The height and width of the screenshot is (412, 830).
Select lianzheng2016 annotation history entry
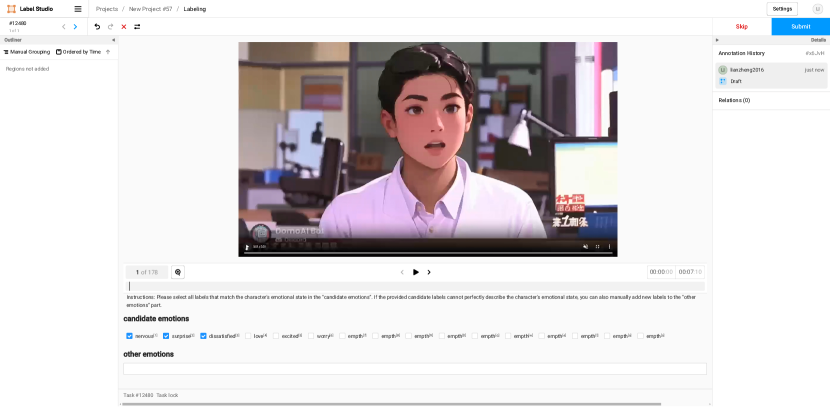click(x=771, y=75)
